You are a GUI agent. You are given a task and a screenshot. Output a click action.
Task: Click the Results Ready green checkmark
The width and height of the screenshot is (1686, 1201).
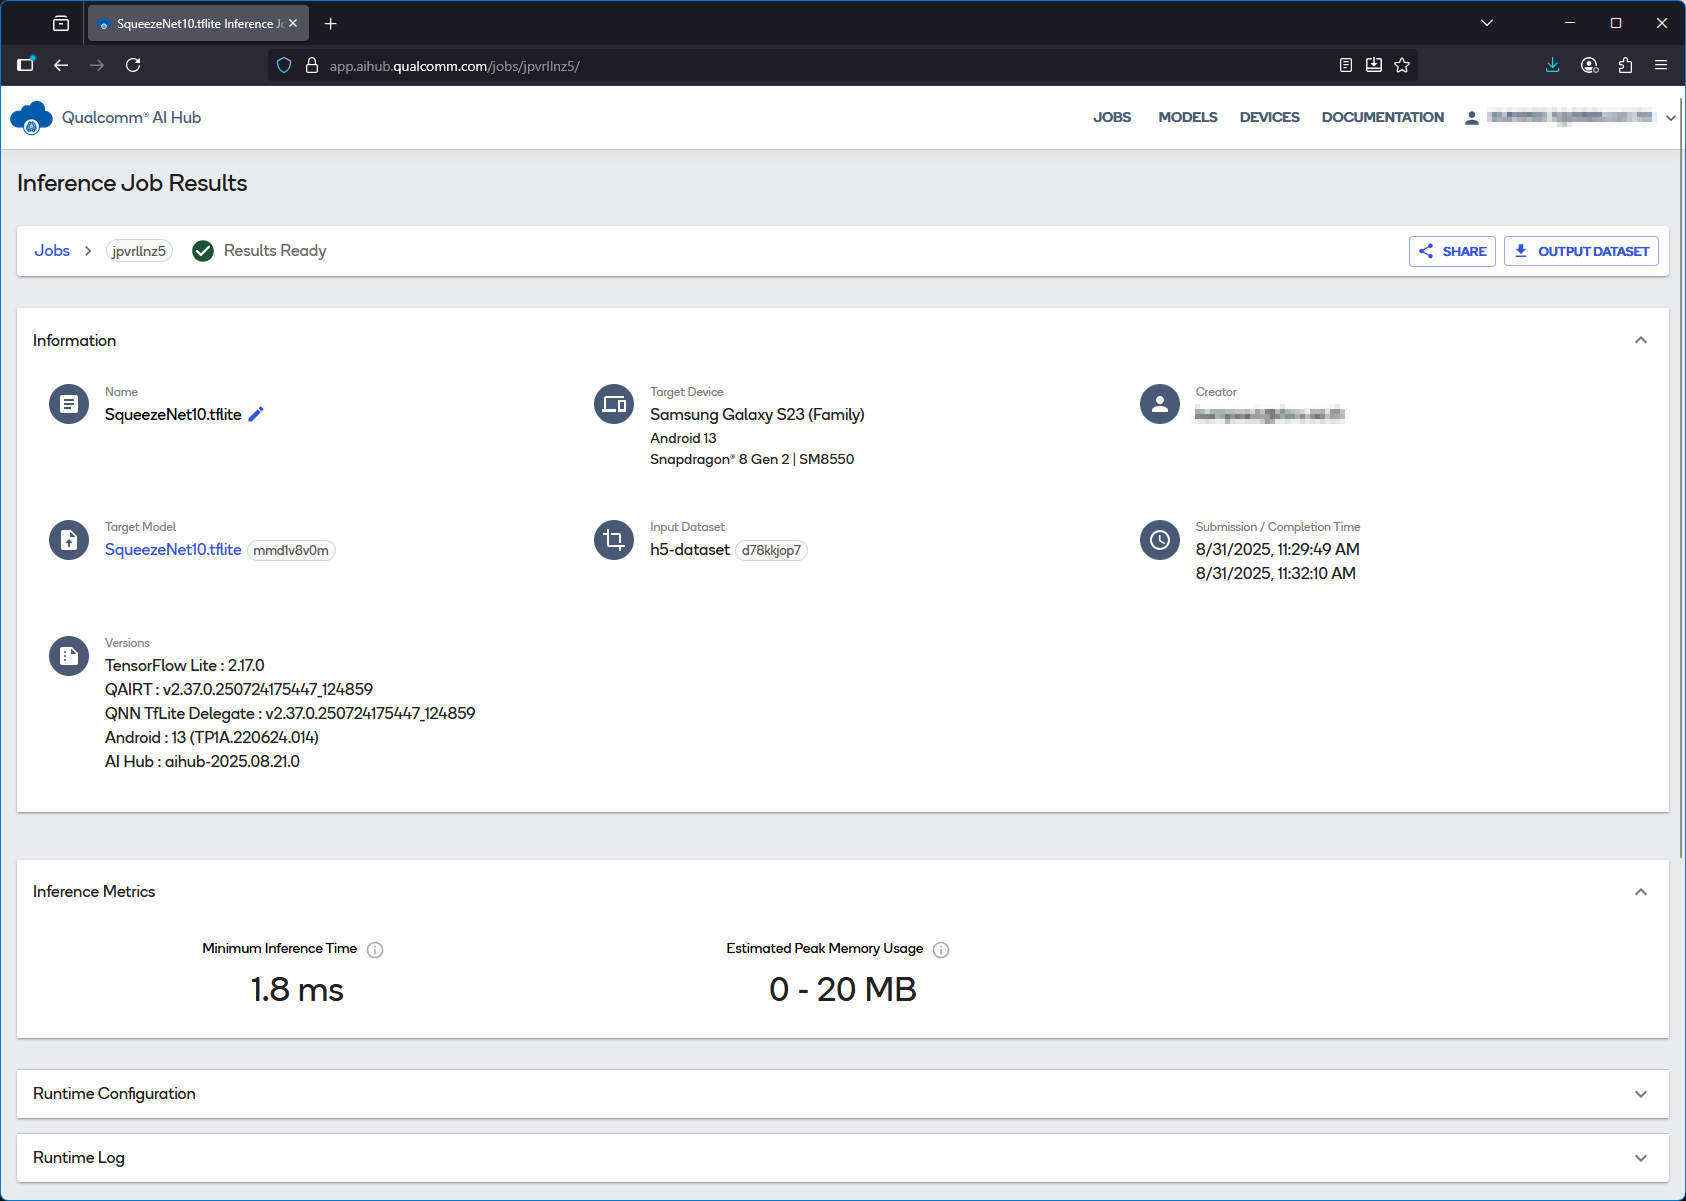[203, 251]
